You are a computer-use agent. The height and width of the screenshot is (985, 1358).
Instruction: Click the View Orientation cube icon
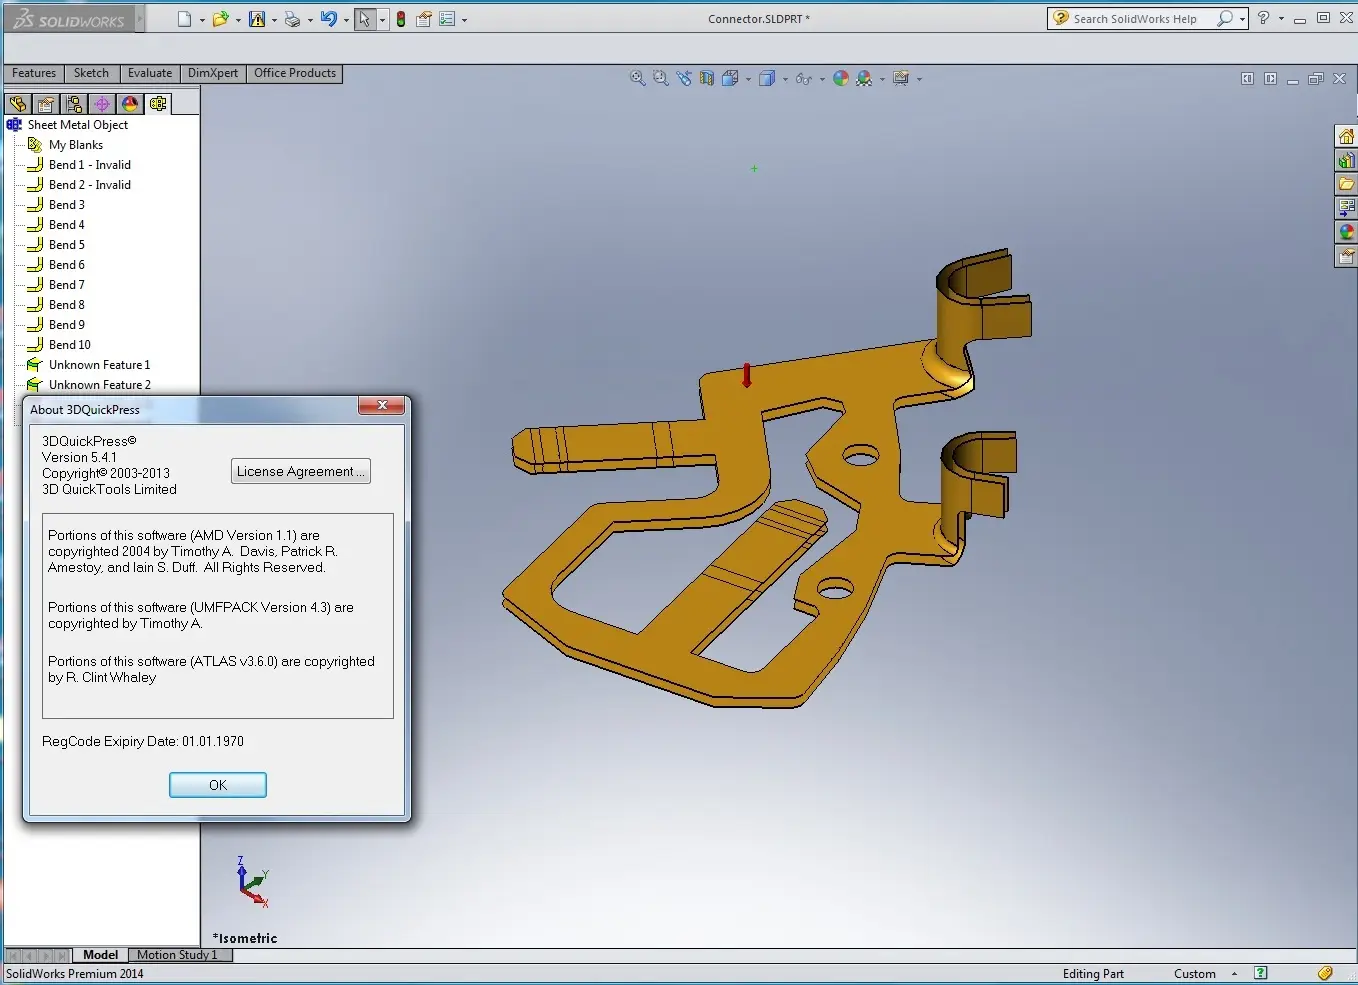[x=731, y=78]
